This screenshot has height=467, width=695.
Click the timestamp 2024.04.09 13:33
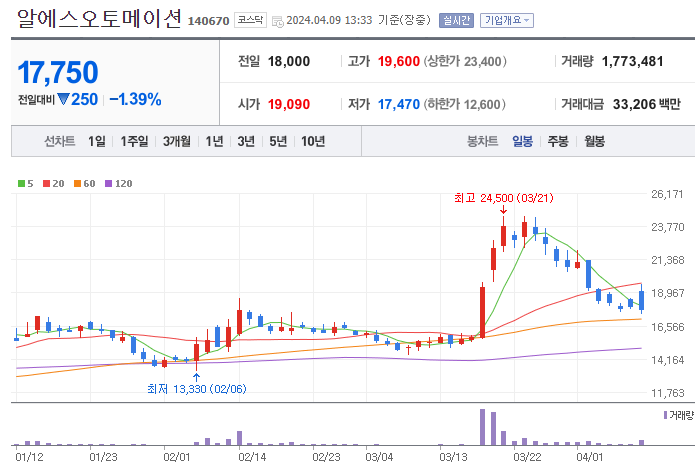tap(329, 20)
